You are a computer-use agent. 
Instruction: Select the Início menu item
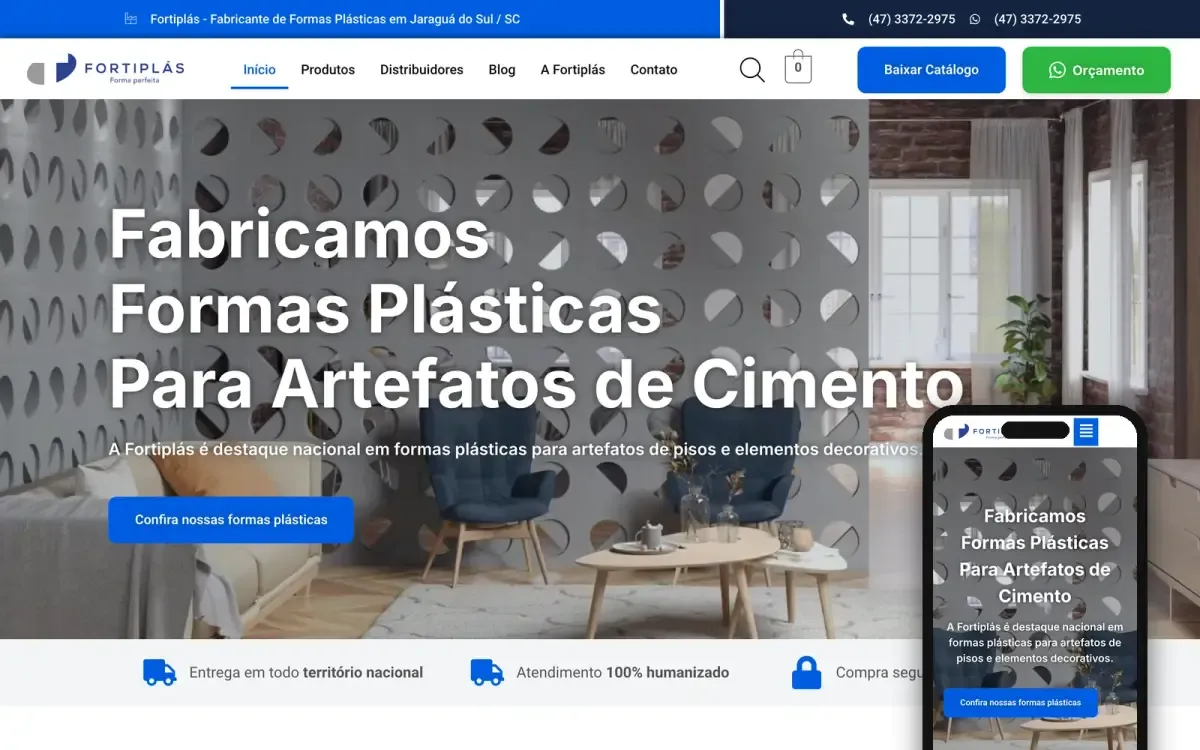259,70
